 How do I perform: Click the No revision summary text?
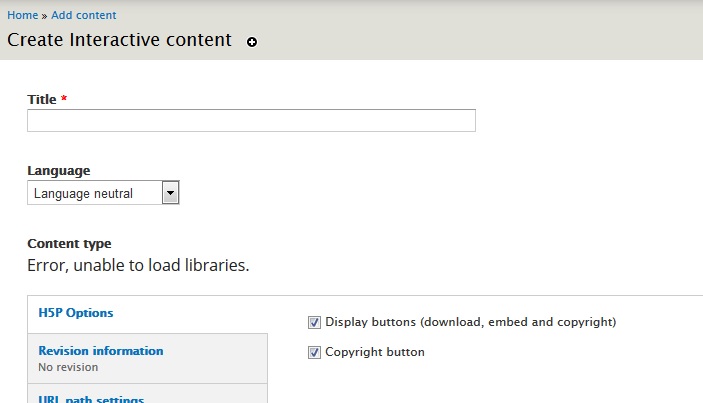click(68, 367)
